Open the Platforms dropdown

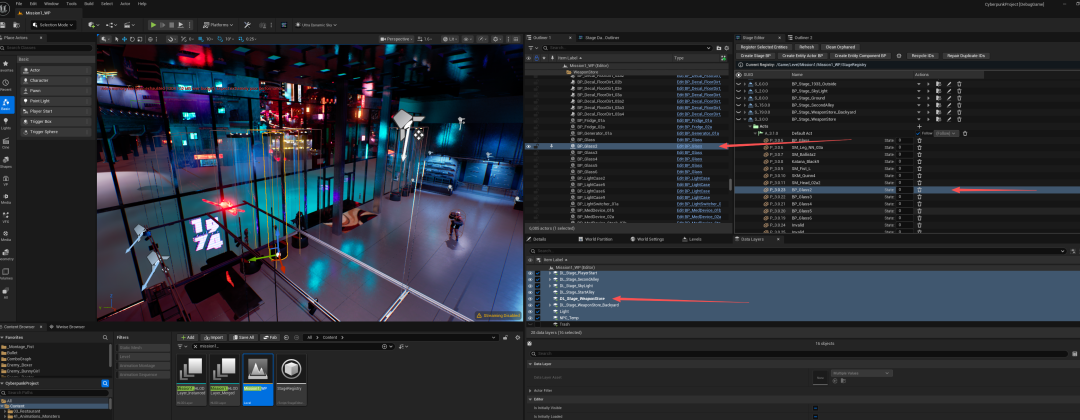click(x=218, y=25)
